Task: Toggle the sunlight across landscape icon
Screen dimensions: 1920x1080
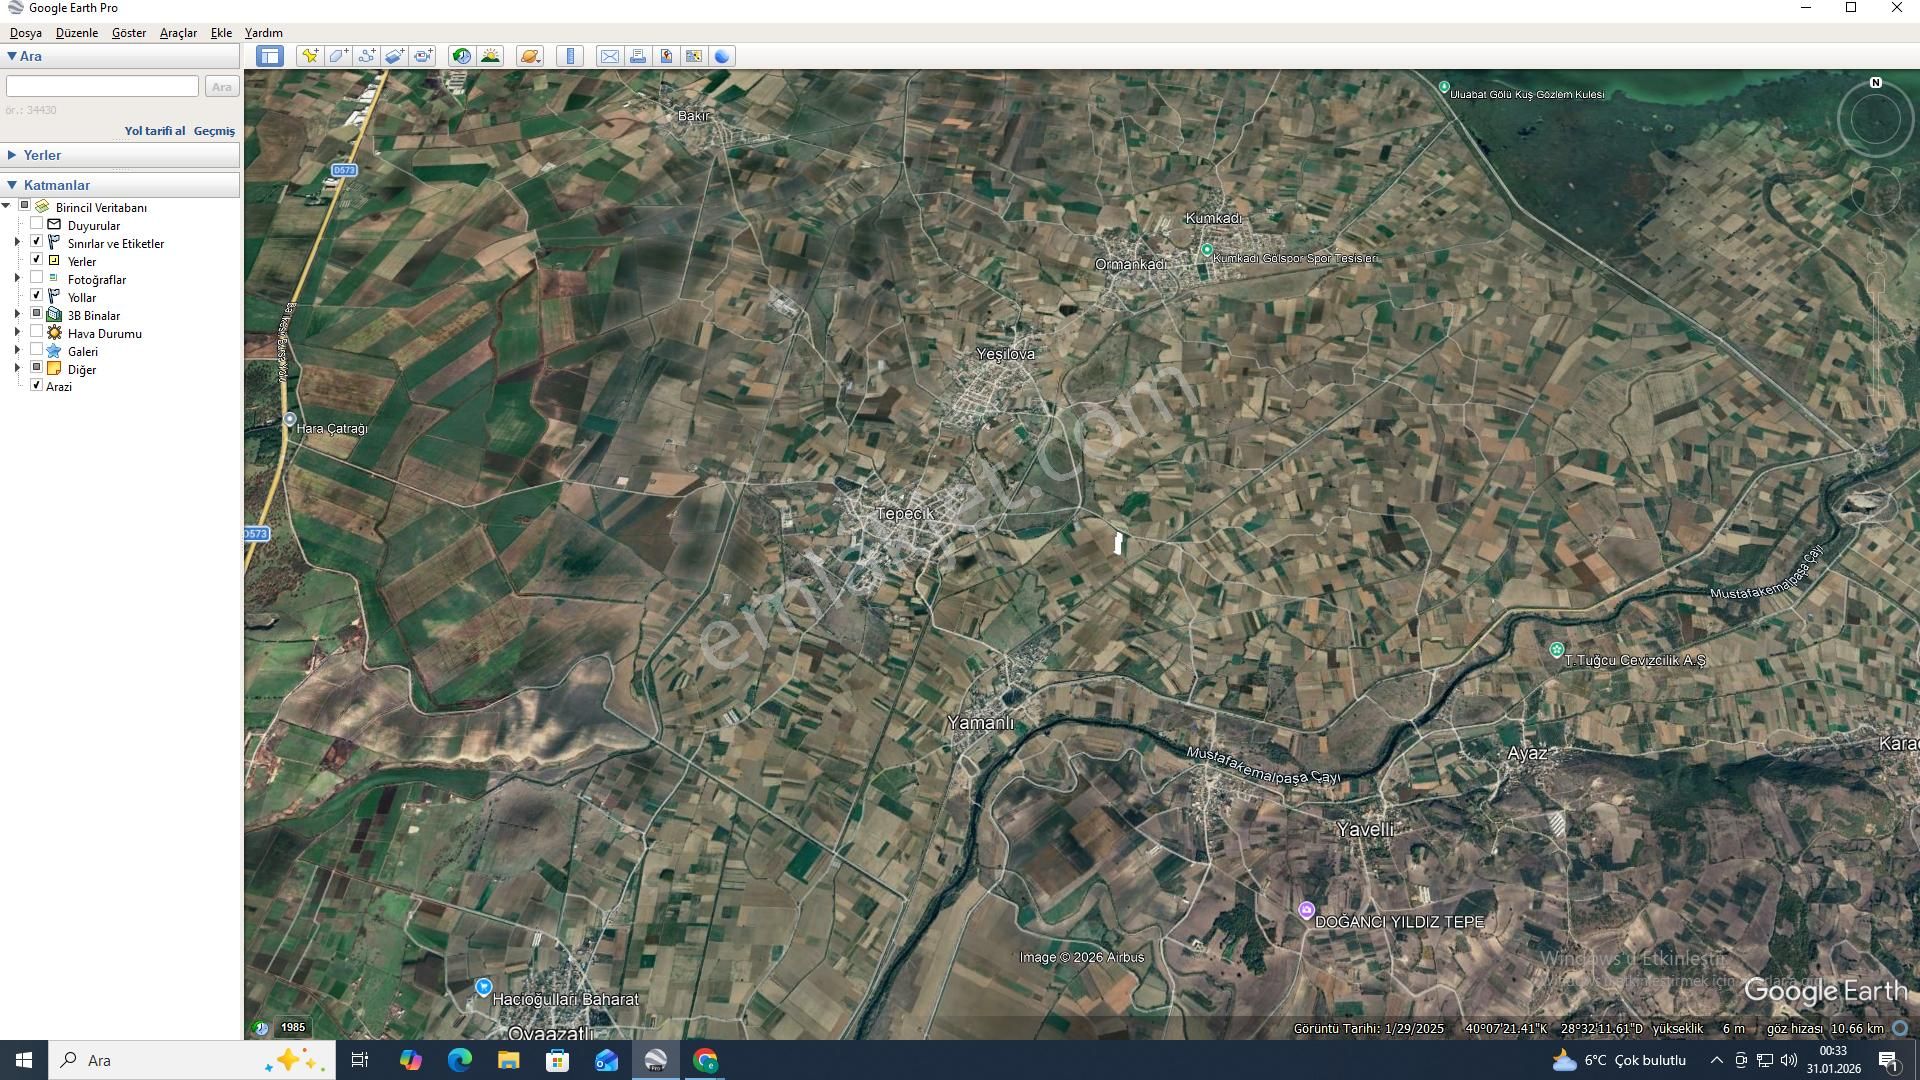Action: click(490, 56)
